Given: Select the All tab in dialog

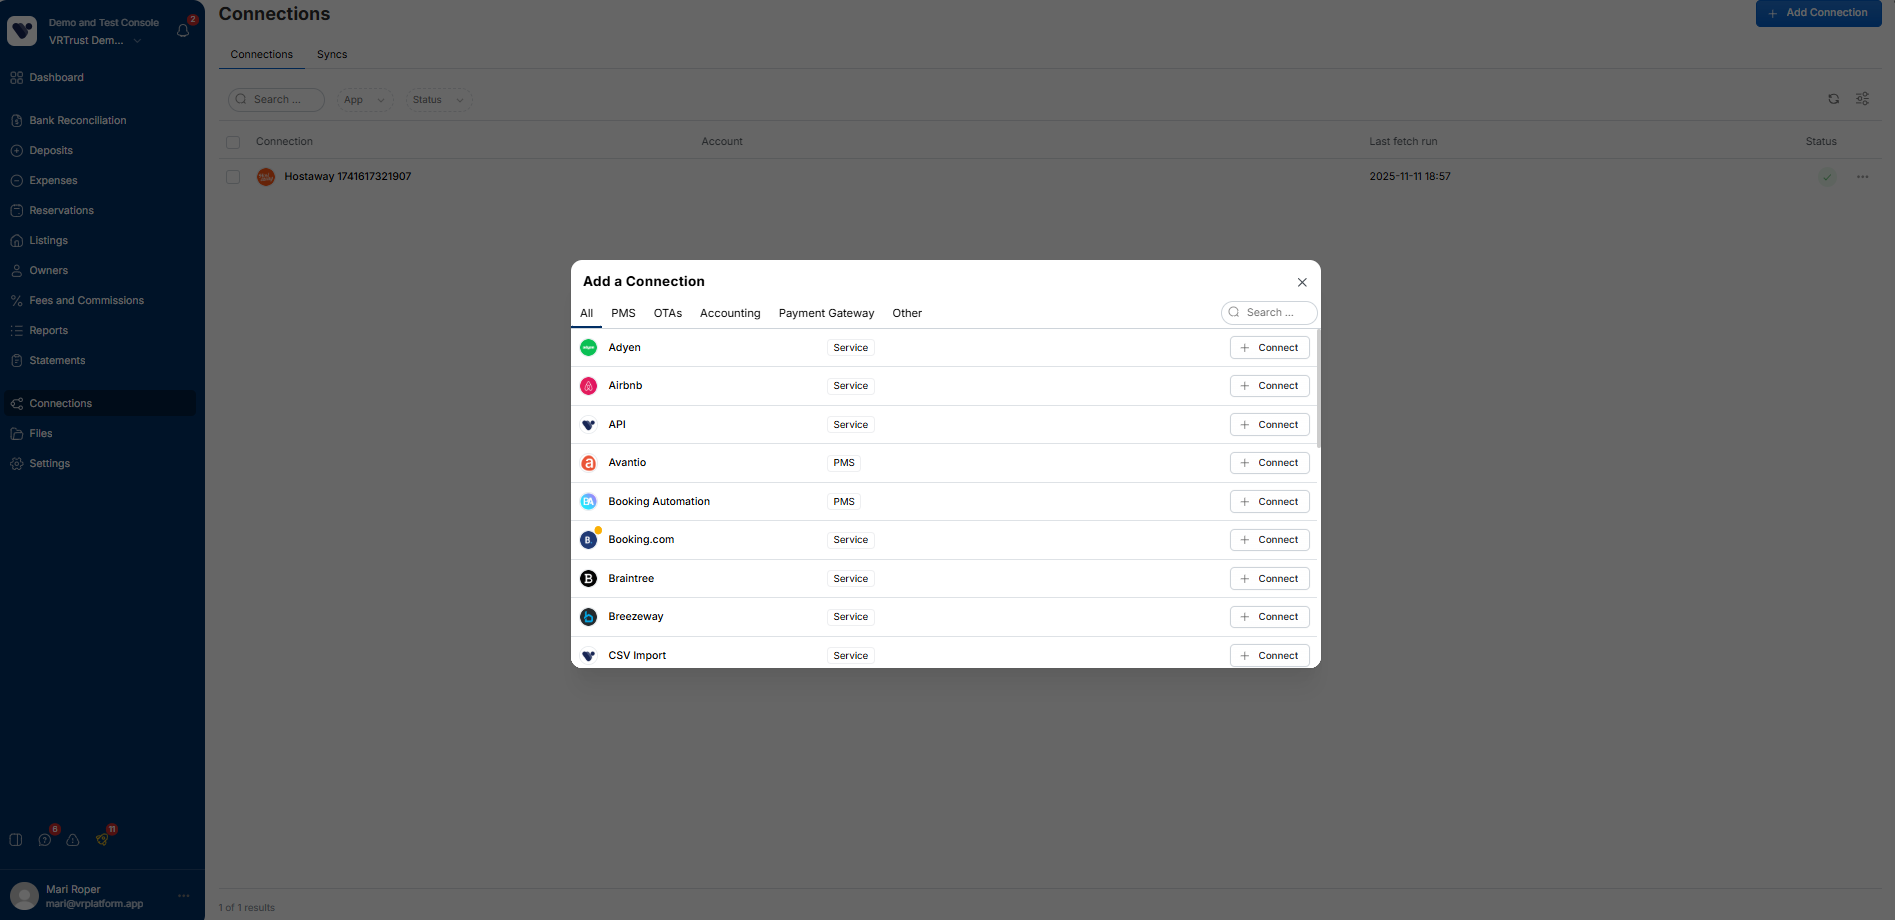Looking at the screenshot, I should pos(587,313).
